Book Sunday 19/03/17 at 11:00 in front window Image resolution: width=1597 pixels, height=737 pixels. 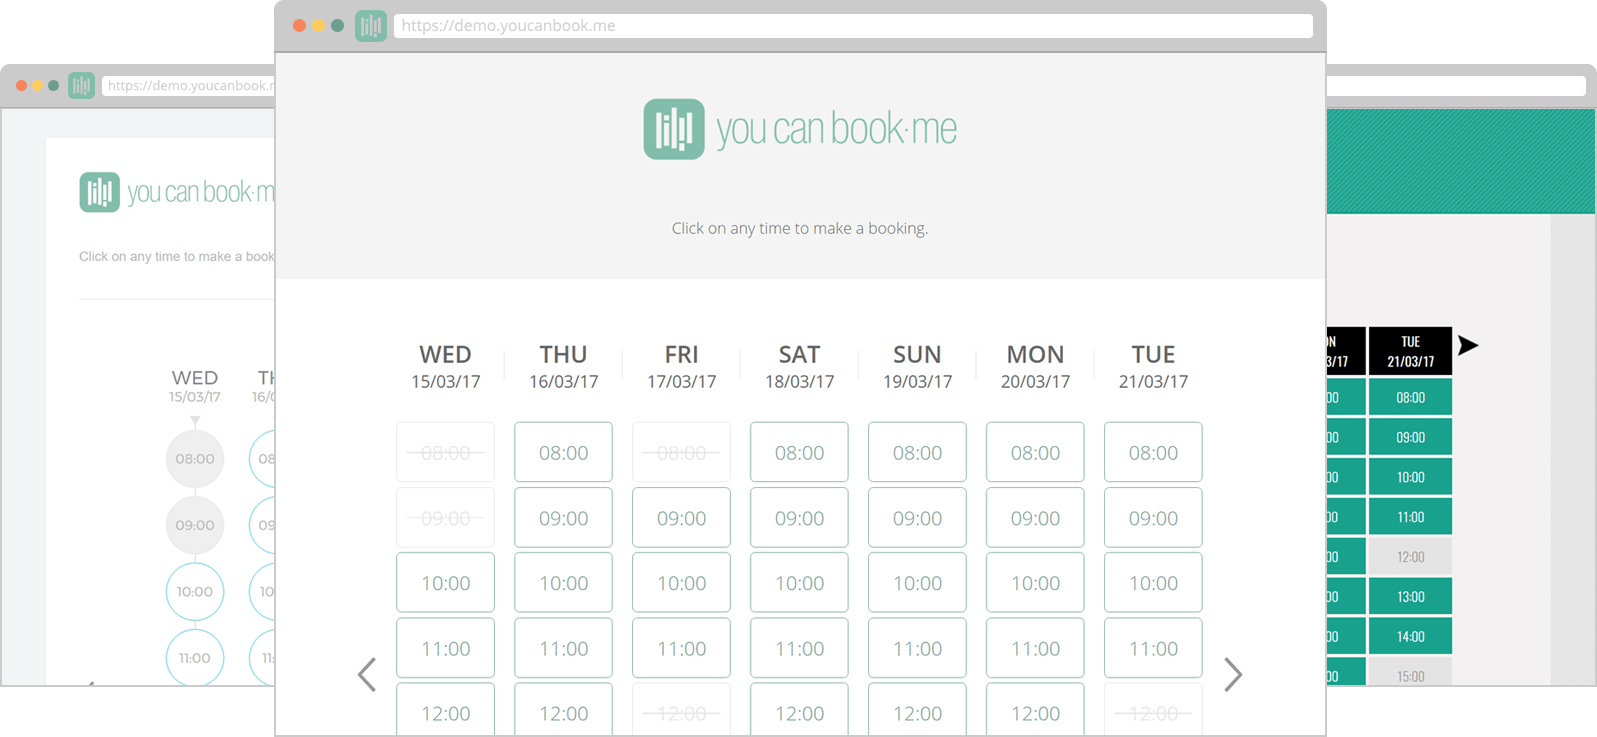pos(918,648)
